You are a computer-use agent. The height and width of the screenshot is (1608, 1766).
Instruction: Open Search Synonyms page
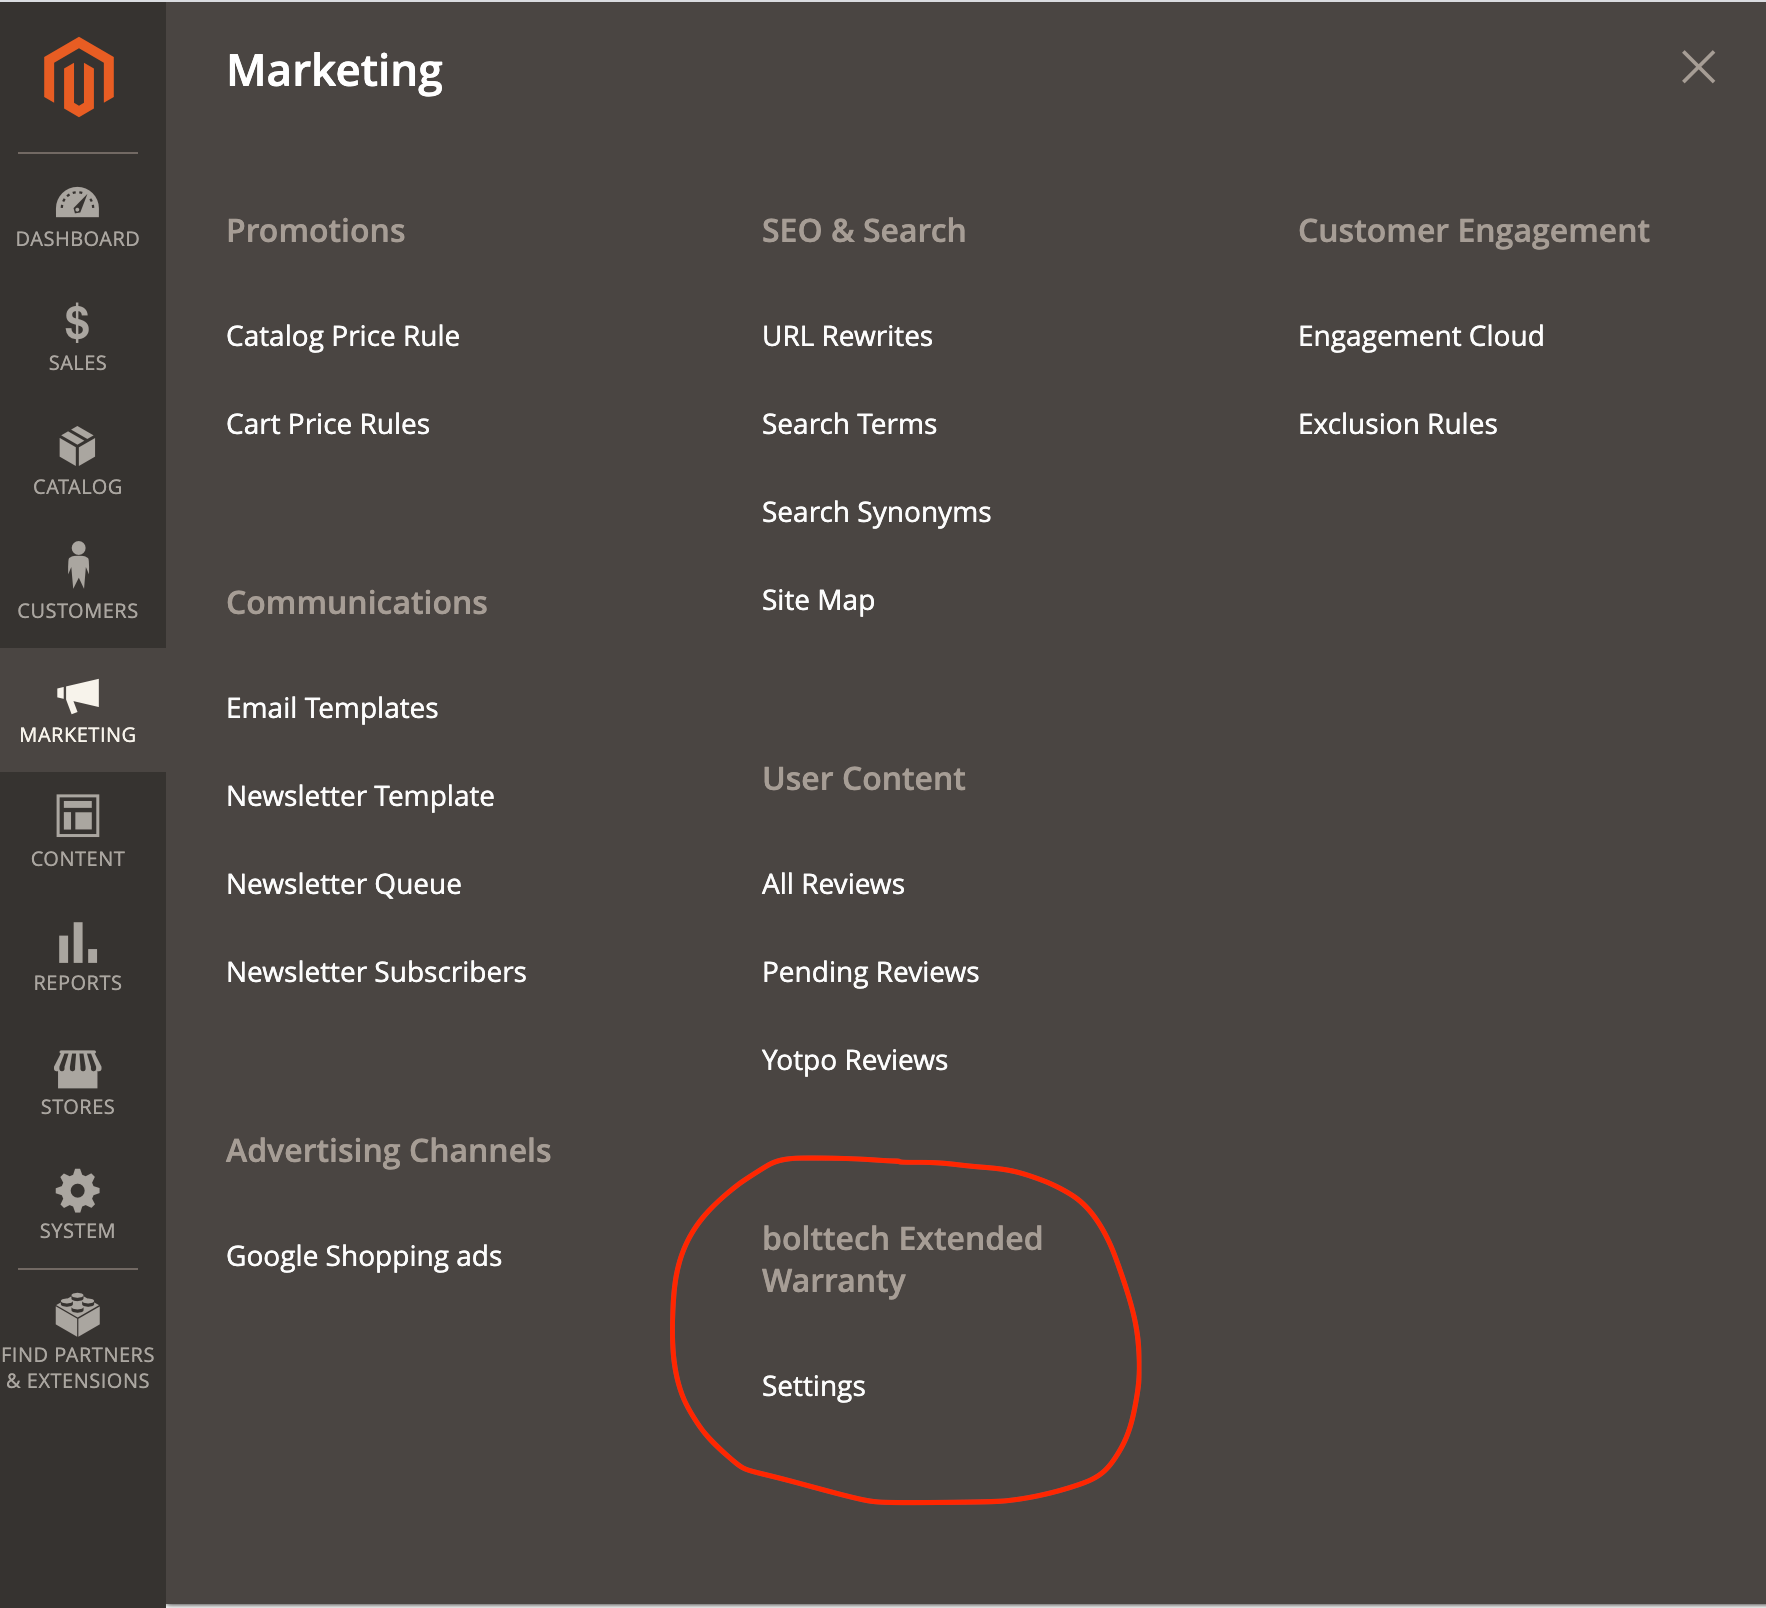(876, 512)
